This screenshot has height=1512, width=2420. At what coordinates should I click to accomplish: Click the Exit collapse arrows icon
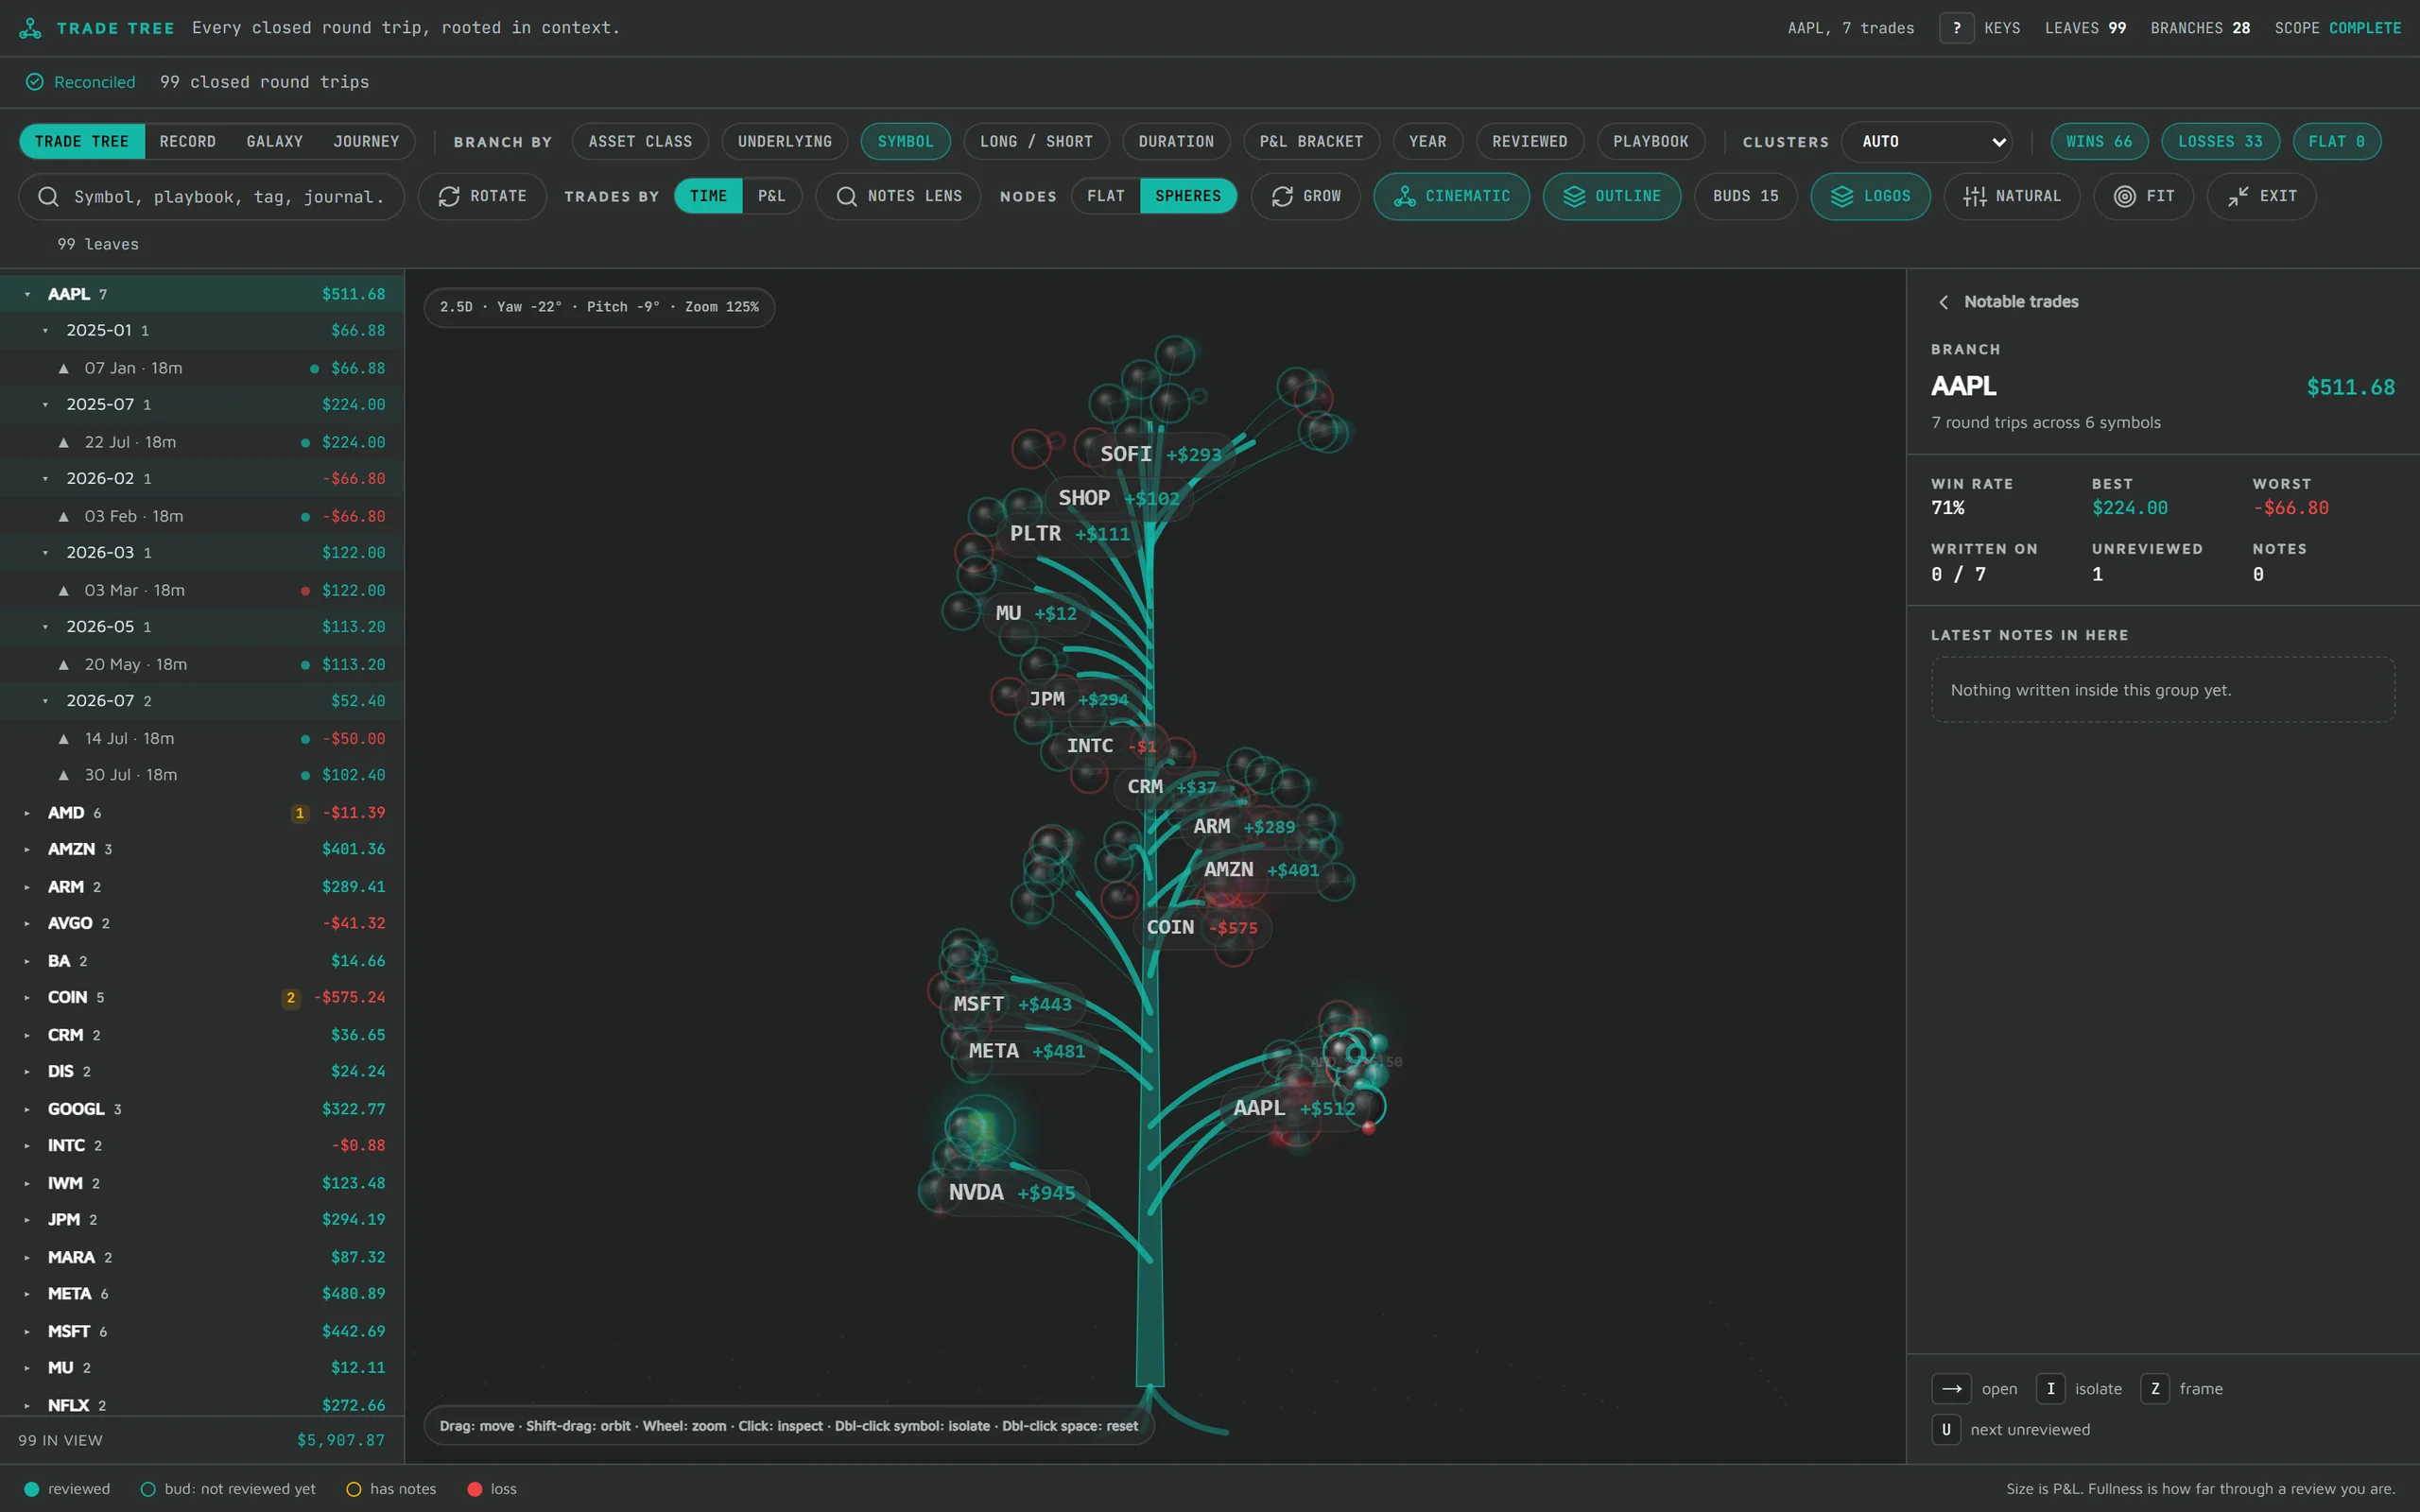pos(2238,196)
